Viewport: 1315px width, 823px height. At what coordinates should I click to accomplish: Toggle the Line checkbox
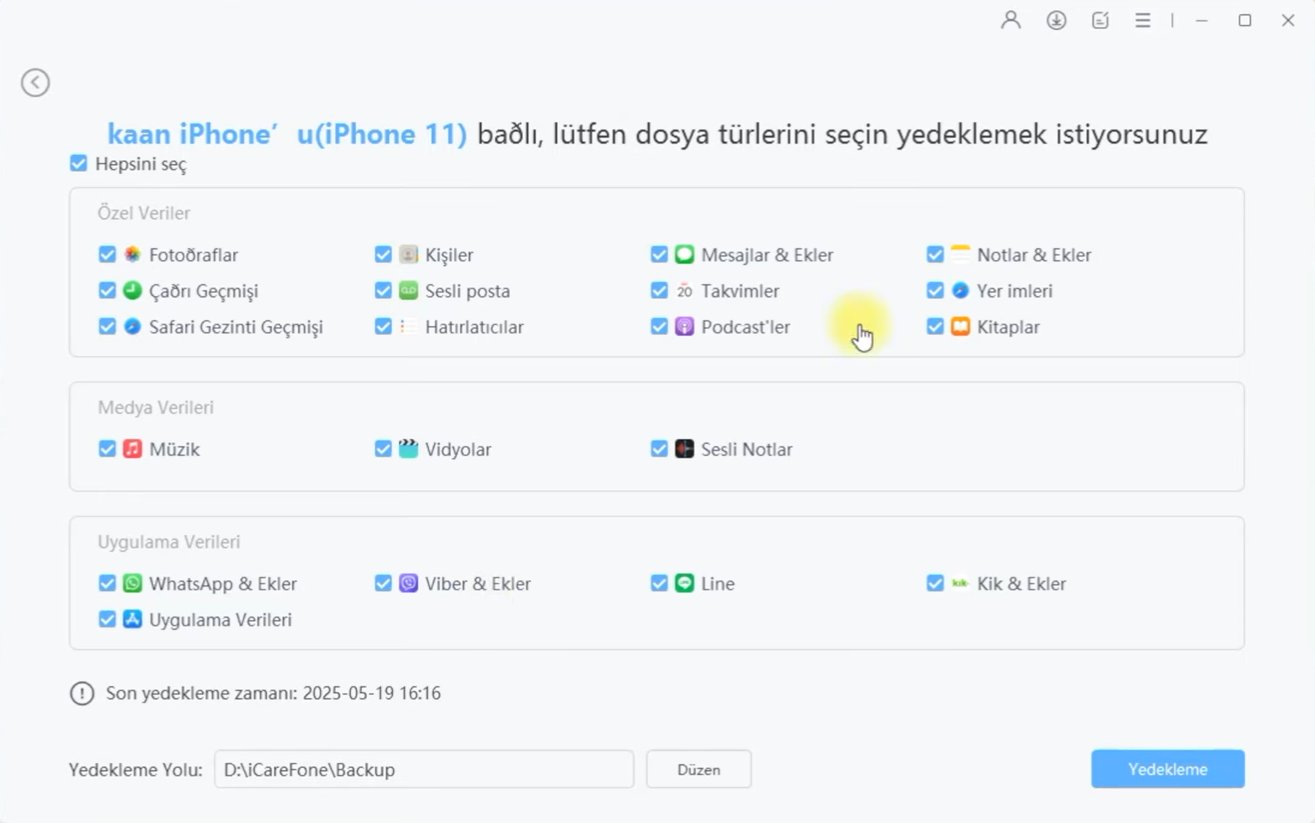[659, 583]
